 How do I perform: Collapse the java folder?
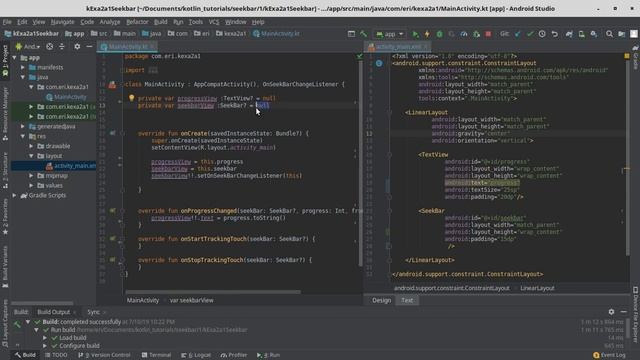pyautogui.click(x=23, y=77)
